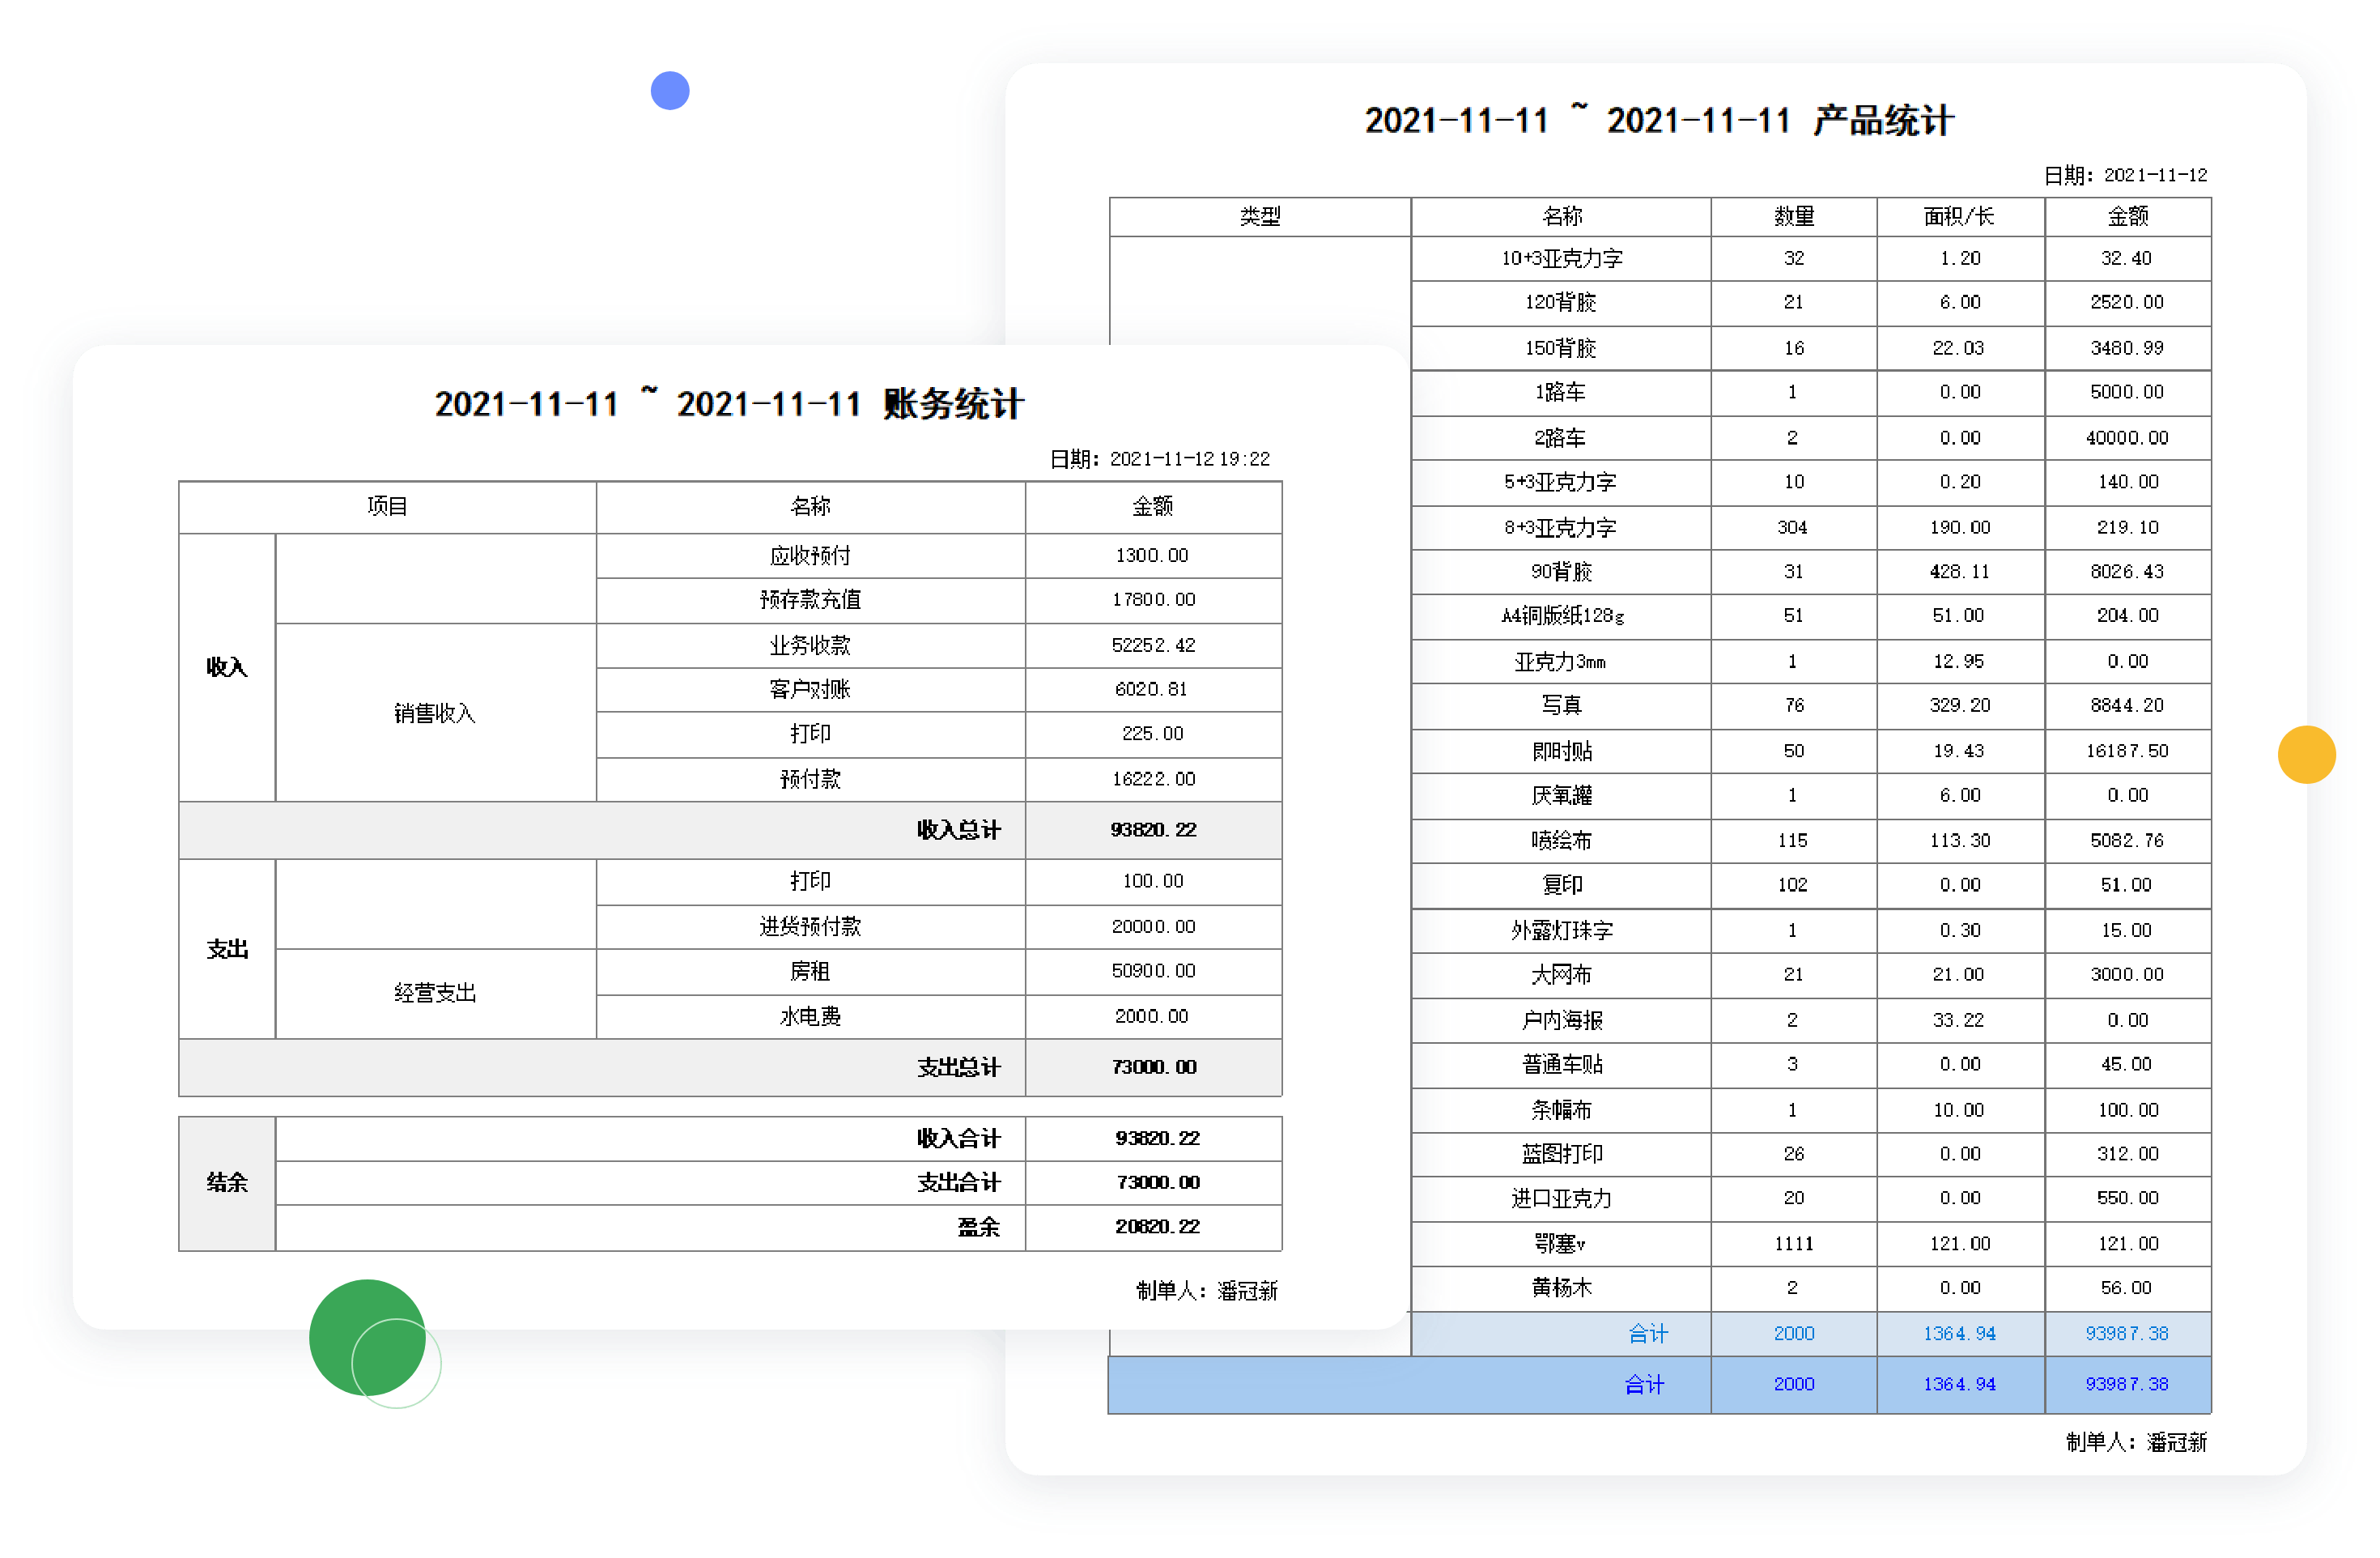Screen dimensions: 2380x1558
Task: Click the 黄杨木 product name
Action: (x=1561, y=1288)
